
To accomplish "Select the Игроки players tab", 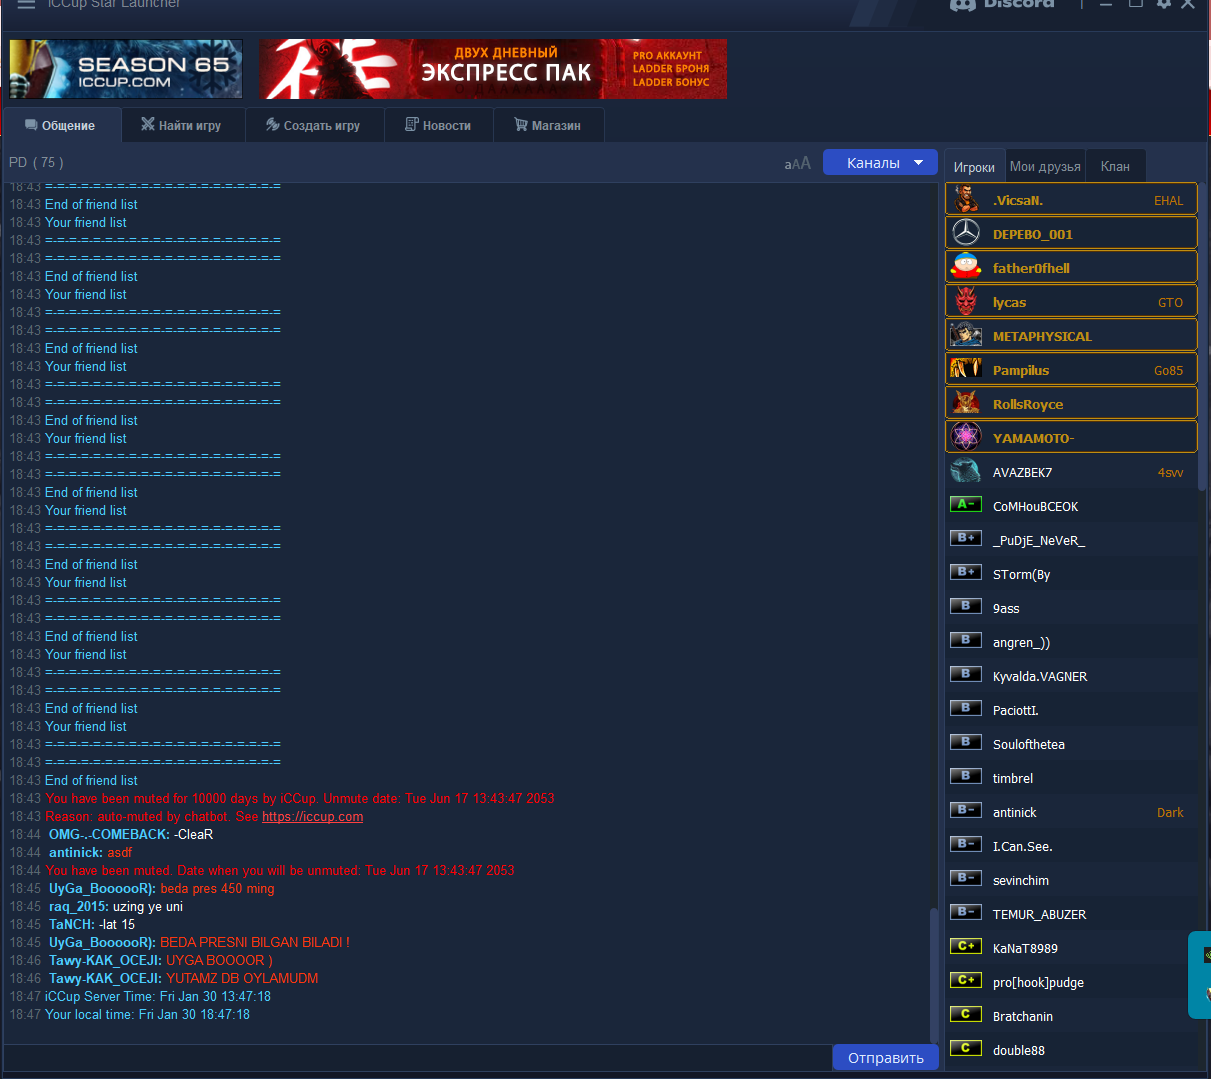I will (974, 167).
